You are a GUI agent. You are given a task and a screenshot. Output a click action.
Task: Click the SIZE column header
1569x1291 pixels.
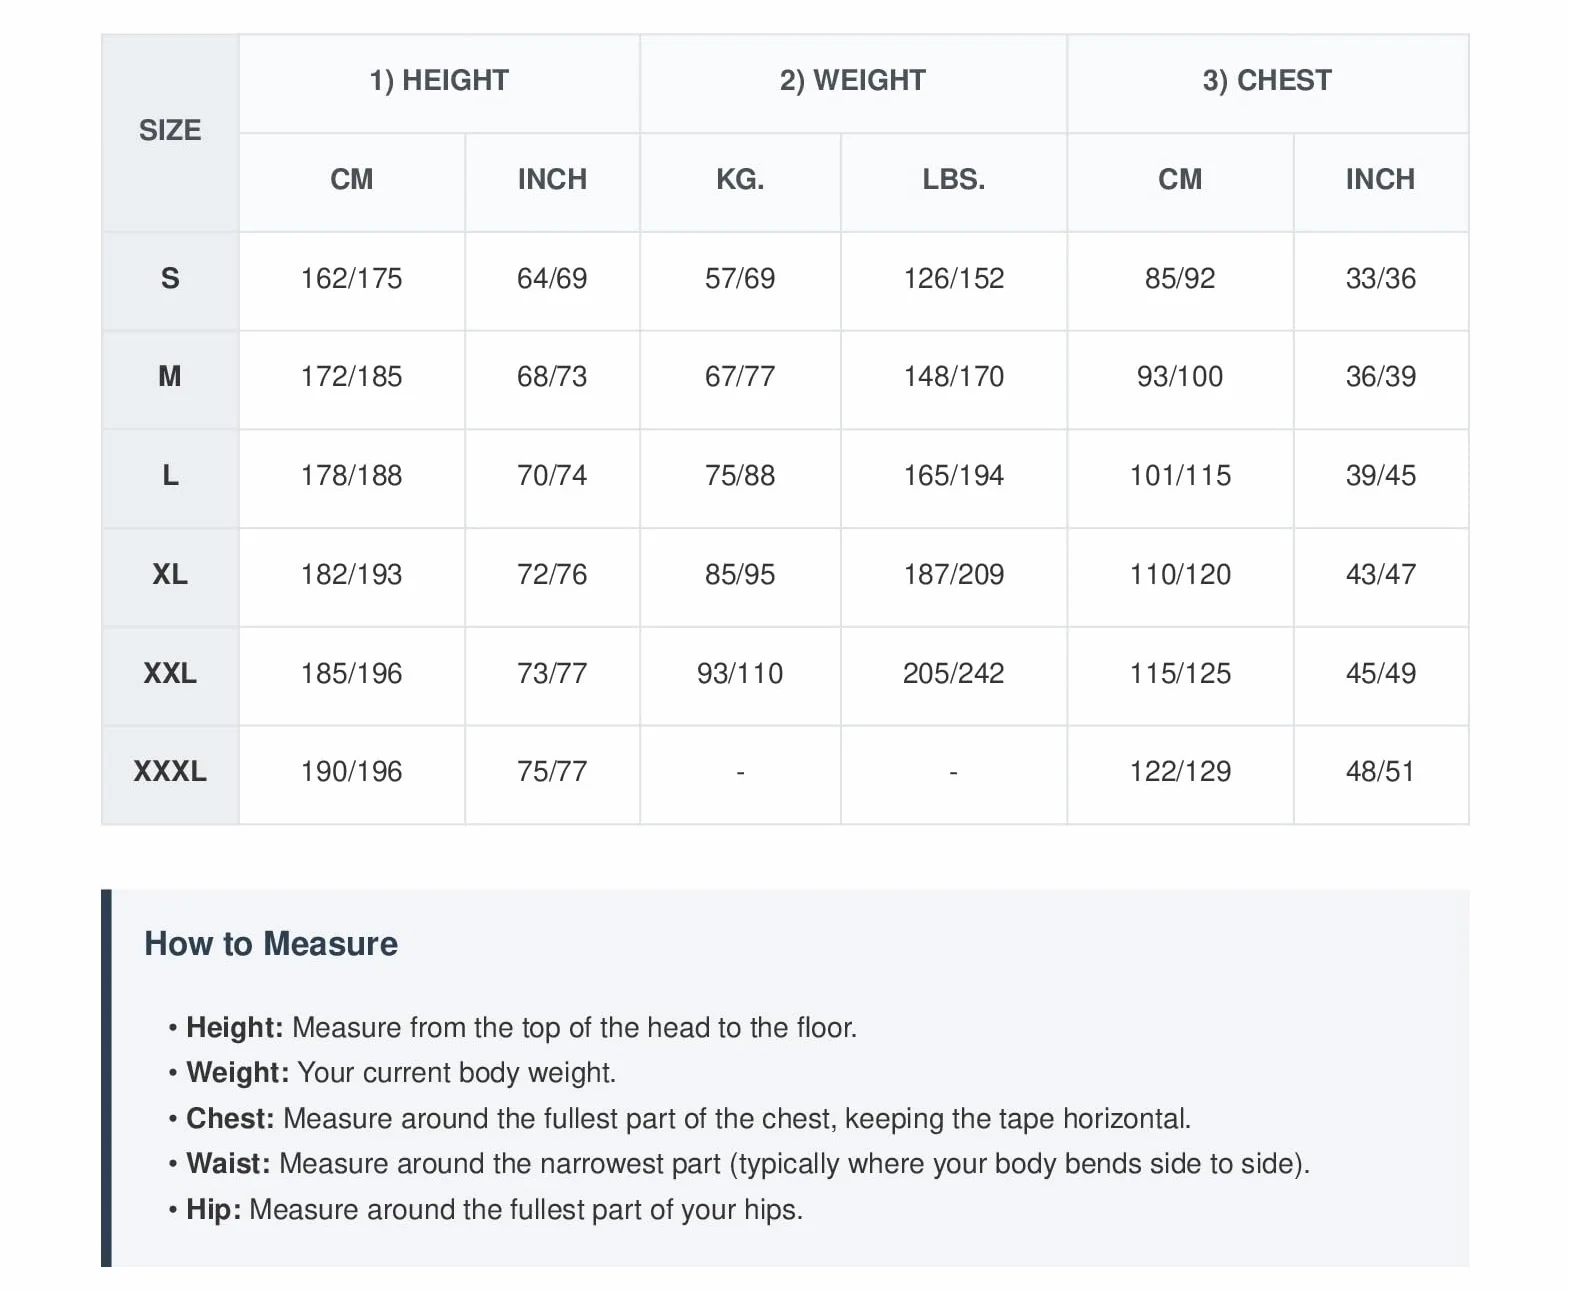point(170,131)
